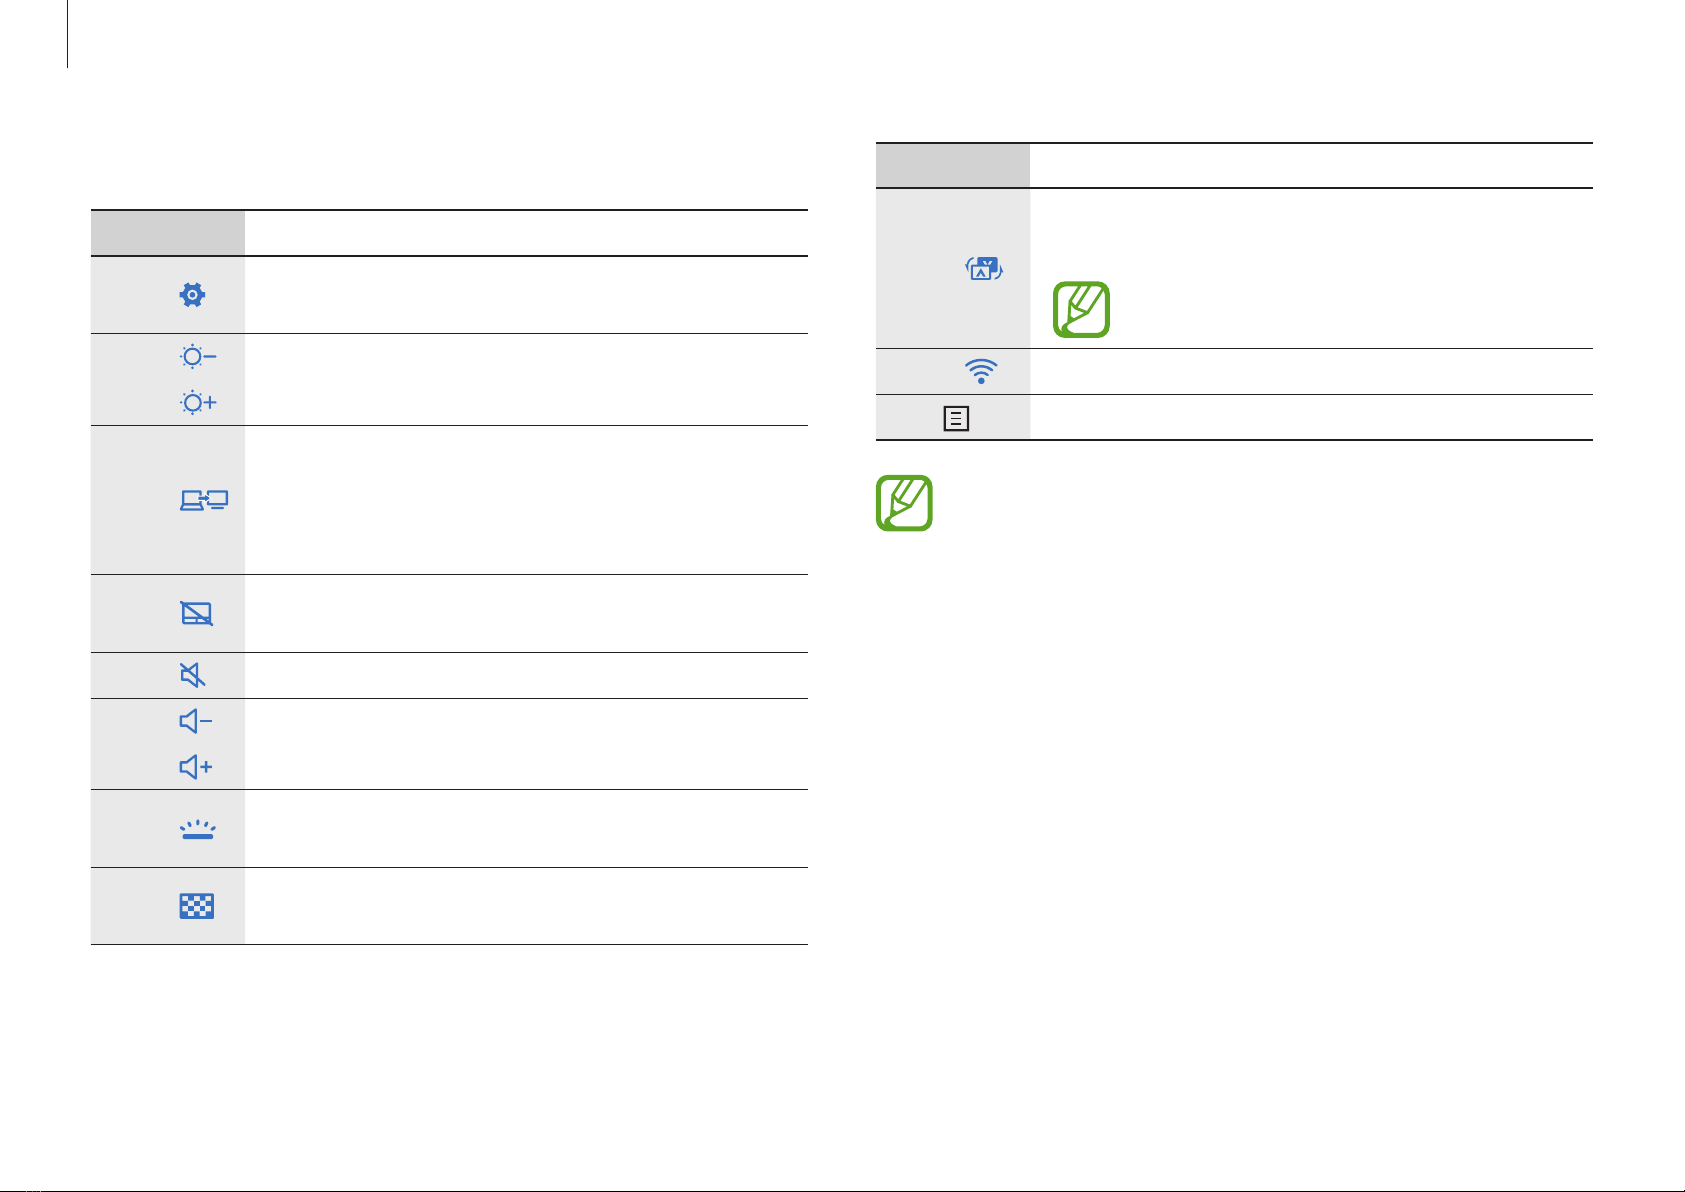Image resolution: width=1685 pixels, height=1192 pixels.
Task: Click the gray header cell of the left table
Action: coord(168,233)
